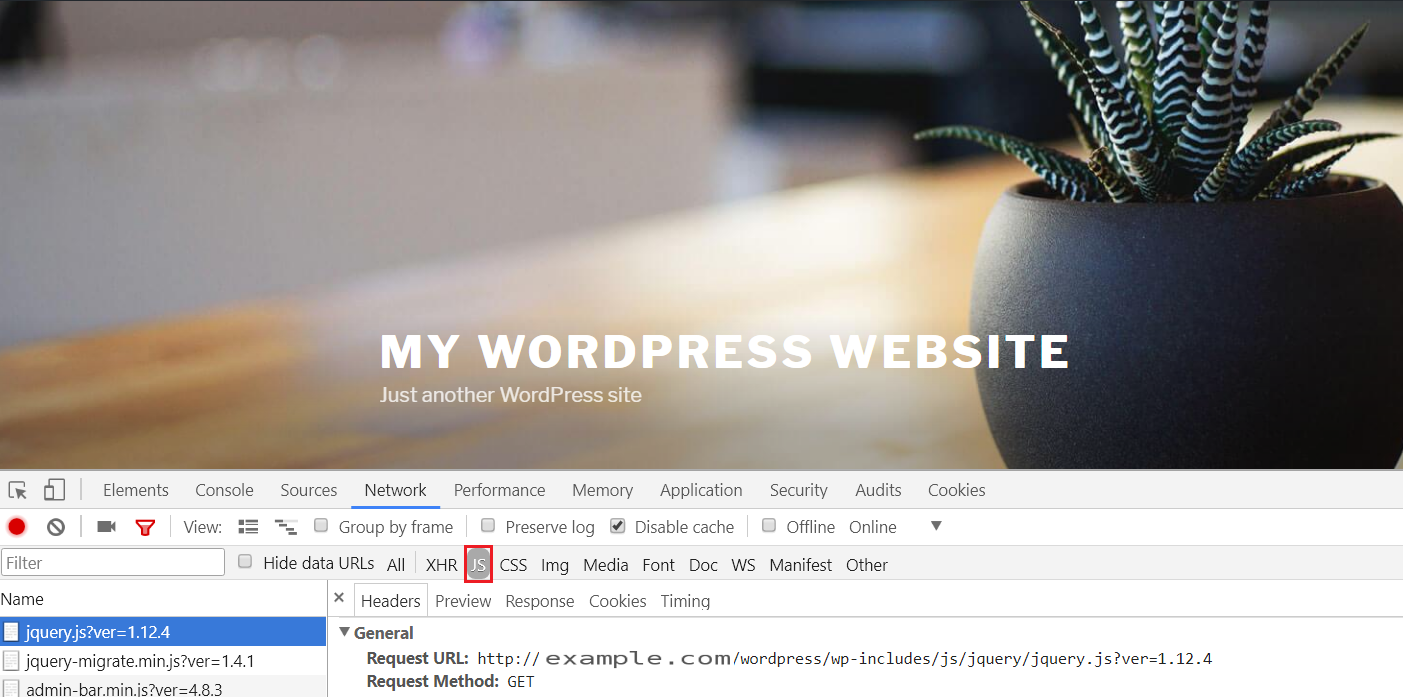Open the Cookies panel tab in DevTools
The width and height of the screenshot is (1404, 697).
point(957,490)
